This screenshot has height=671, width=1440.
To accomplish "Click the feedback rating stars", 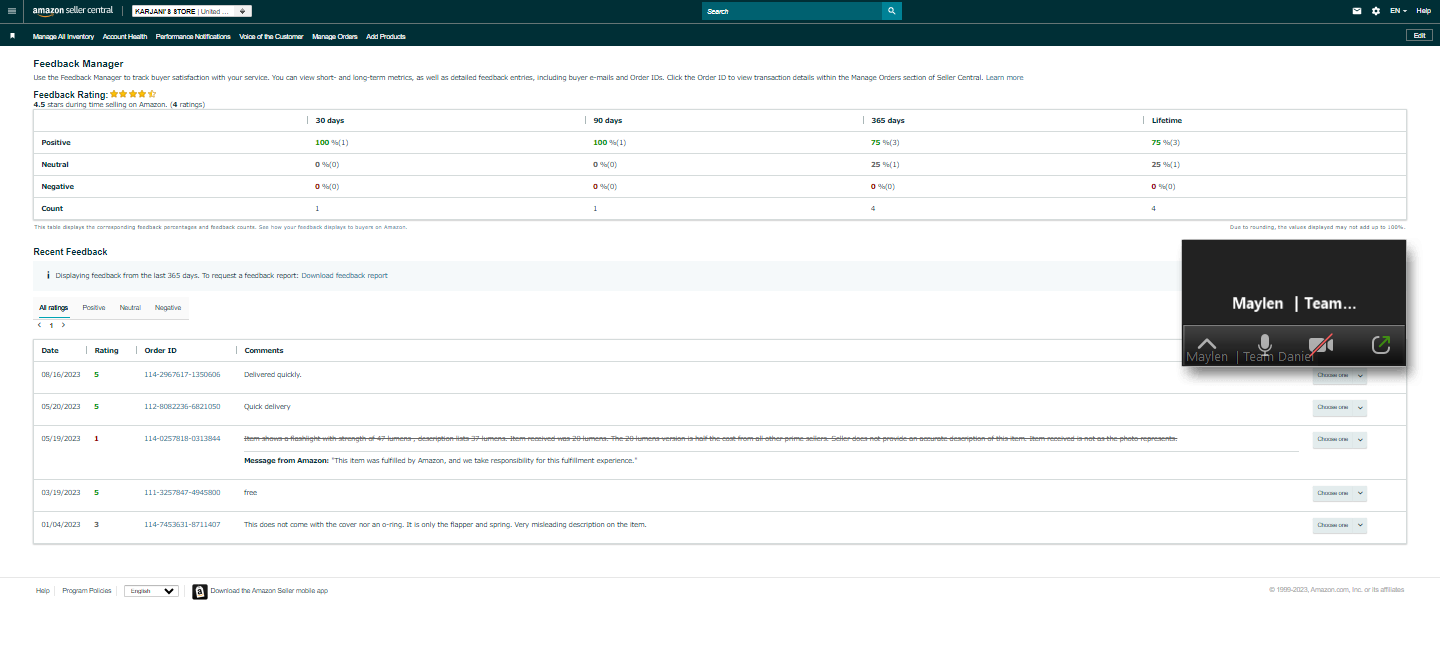I will pyautogui.click(x=133, y=94).
